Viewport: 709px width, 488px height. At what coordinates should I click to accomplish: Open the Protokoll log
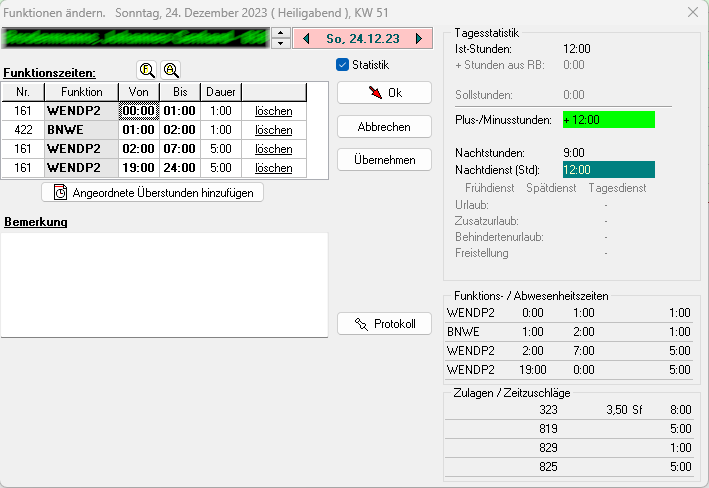click(384, 324)
